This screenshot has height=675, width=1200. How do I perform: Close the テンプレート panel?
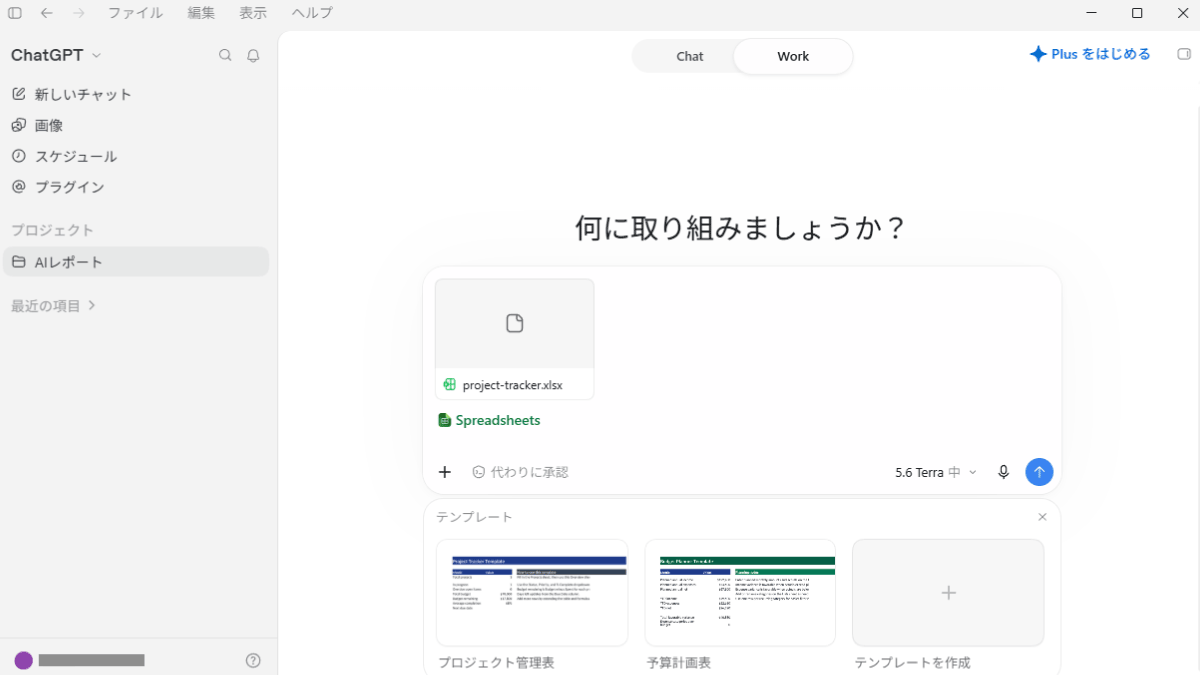coord(1042,517)
